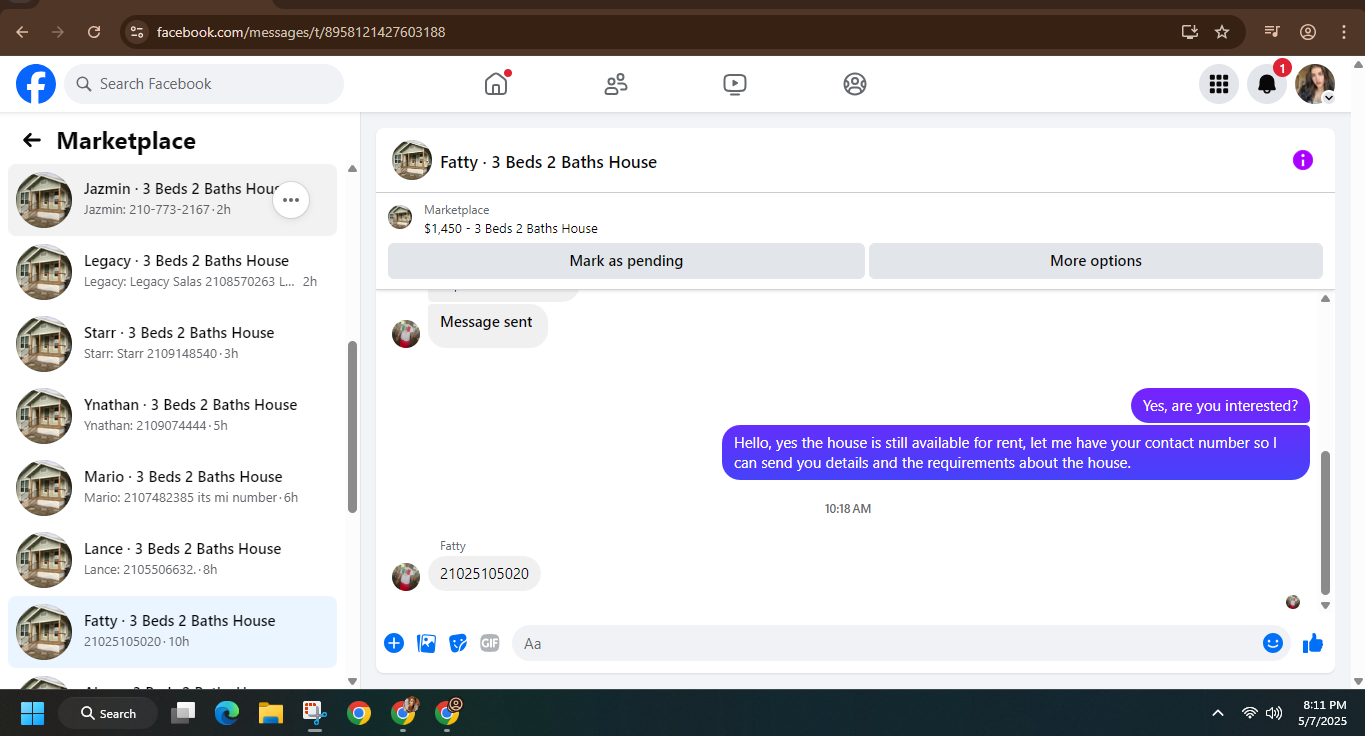The height and width of the screenshot is (736, 1365).
Task: Click the 'Yes, are you interested?' message
Action: [1220, 406]
